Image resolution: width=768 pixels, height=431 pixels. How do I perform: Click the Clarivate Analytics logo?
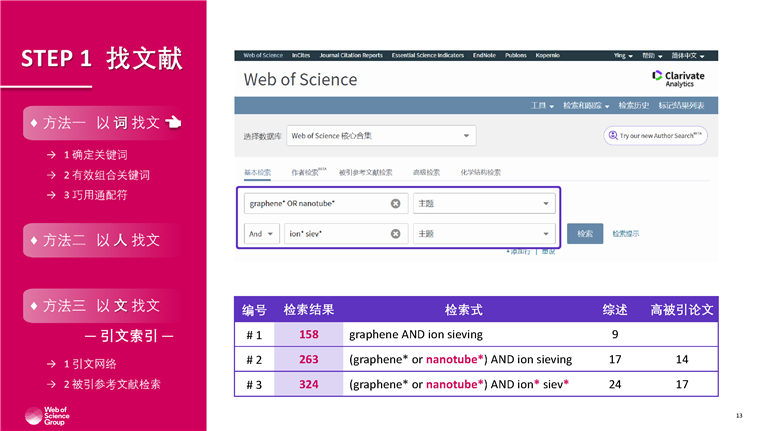pyautogui.click(x=678, y=79)
